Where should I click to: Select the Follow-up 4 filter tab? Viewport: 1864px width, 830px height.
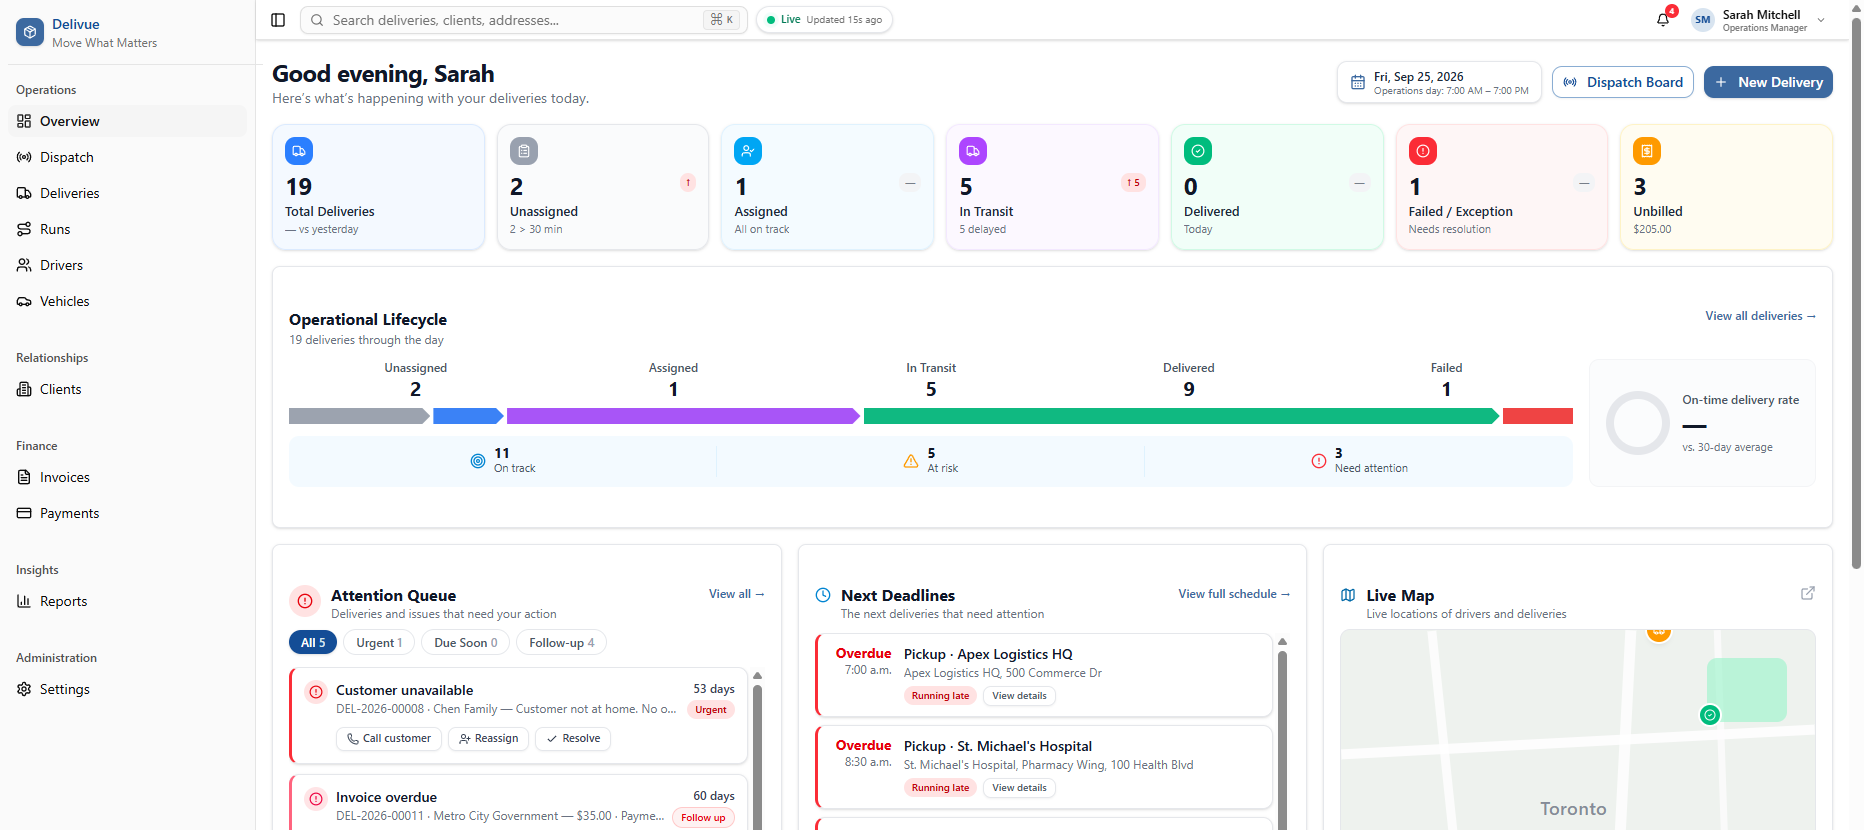[x=562, y=643]
